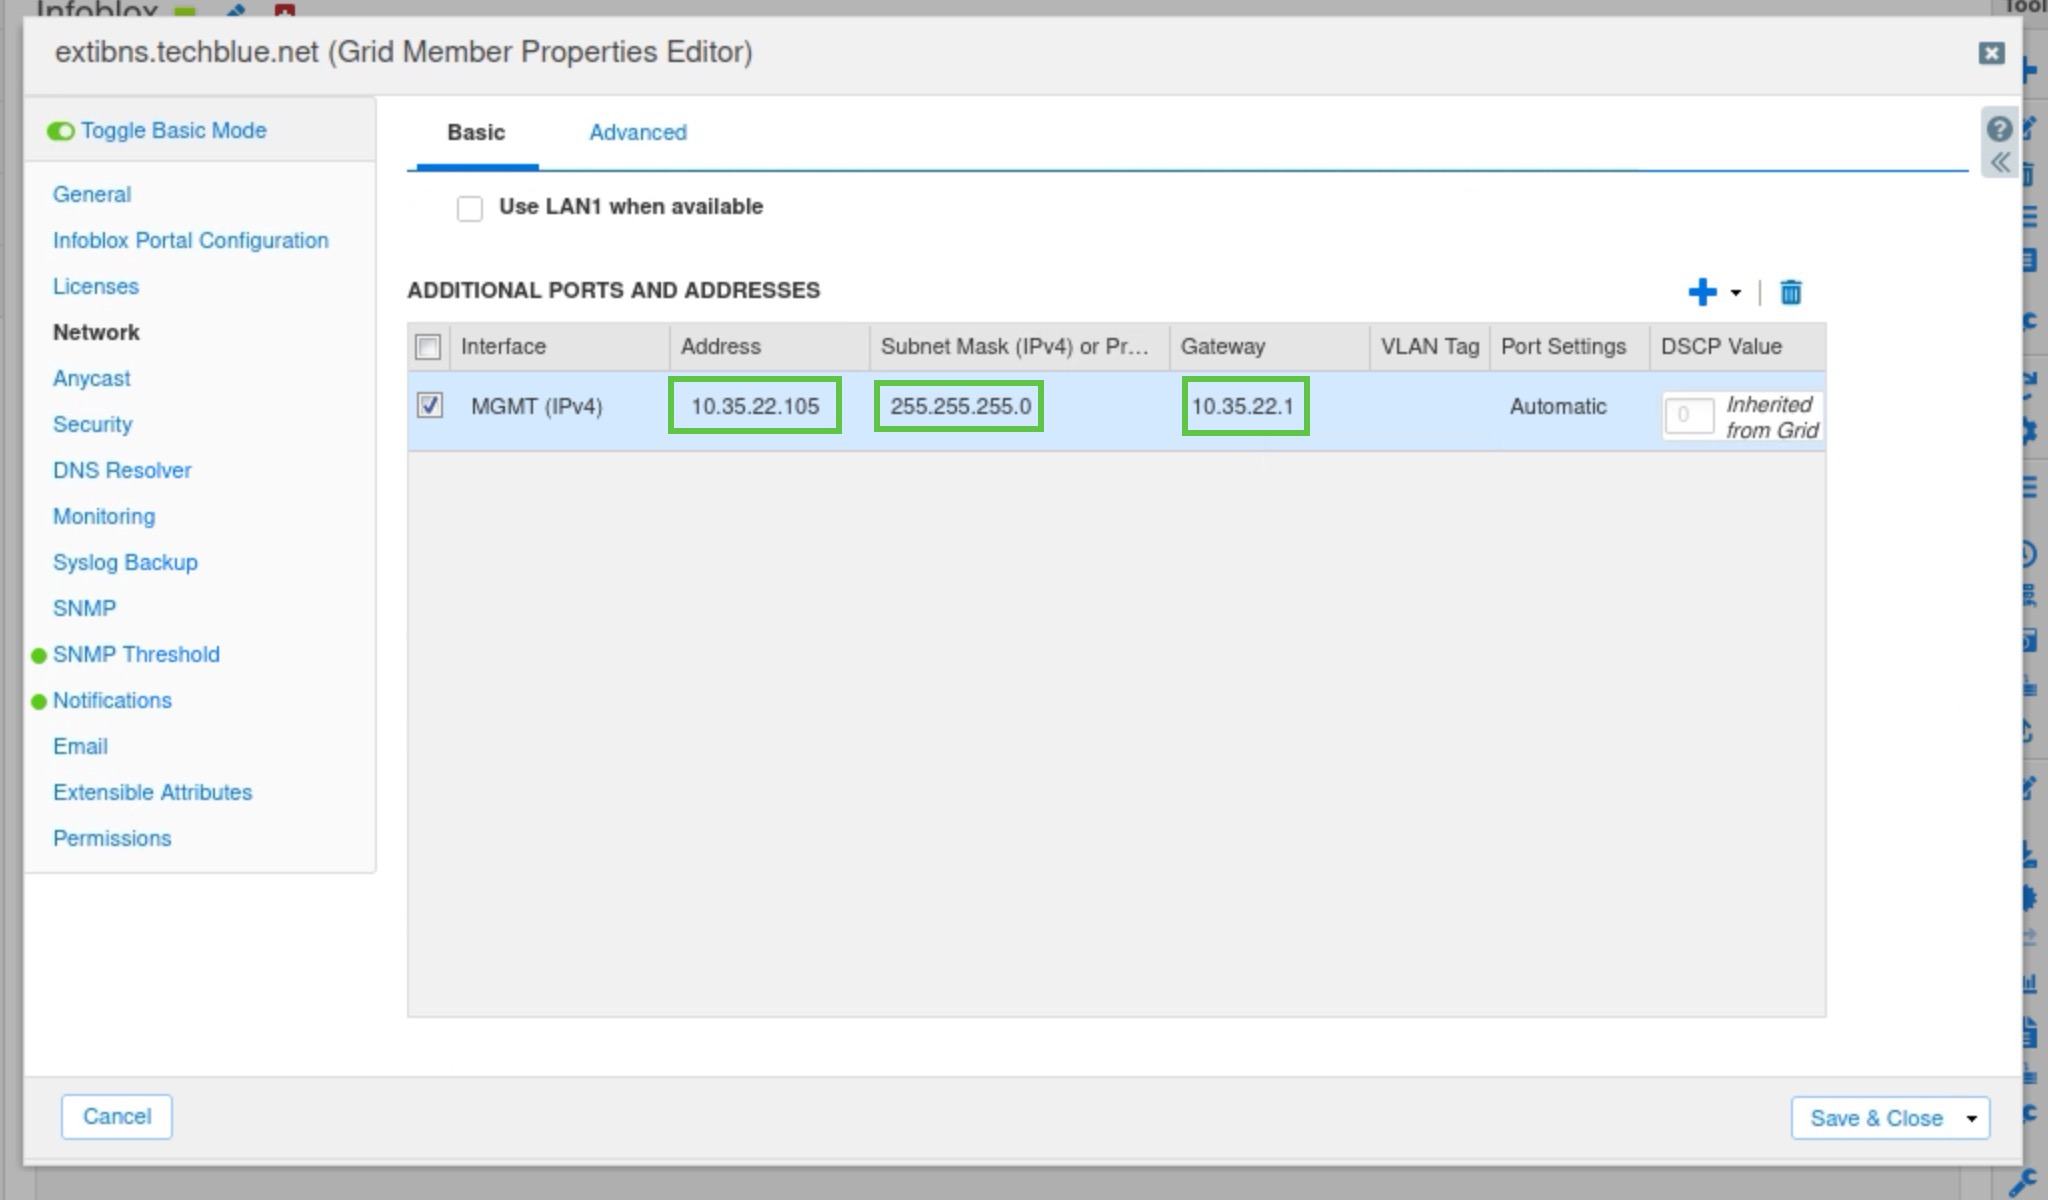Image resolution: width=2048 pixels, height=1200 pixels.
Task: Toggle Basic Mode switch
Action: pyautogui.click(x=61, y=131)
